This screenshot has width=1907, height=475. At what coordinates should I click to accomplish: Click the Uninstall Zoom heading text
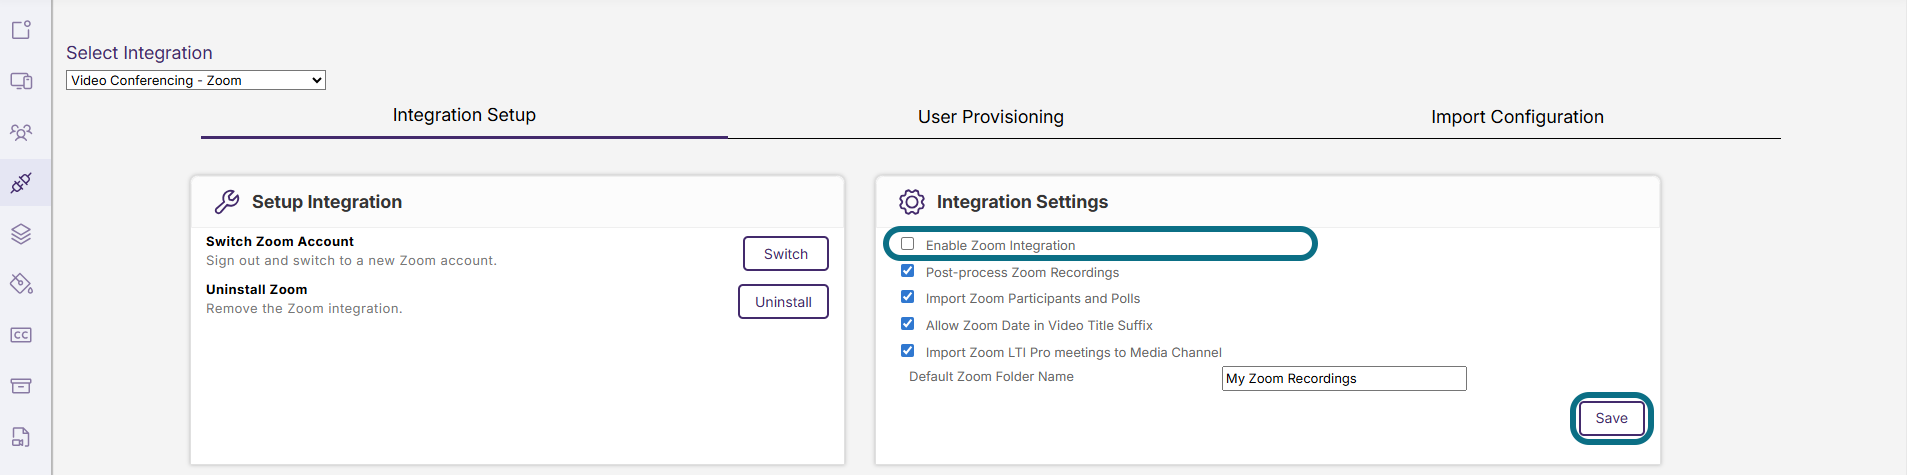tap(257, 290)
